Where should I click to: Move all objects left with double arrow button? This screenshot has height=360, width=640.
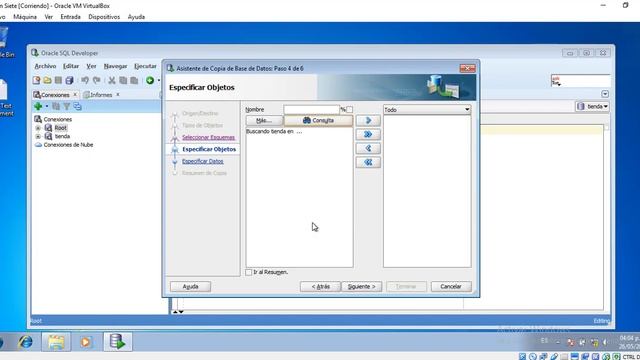click(368, 162)
